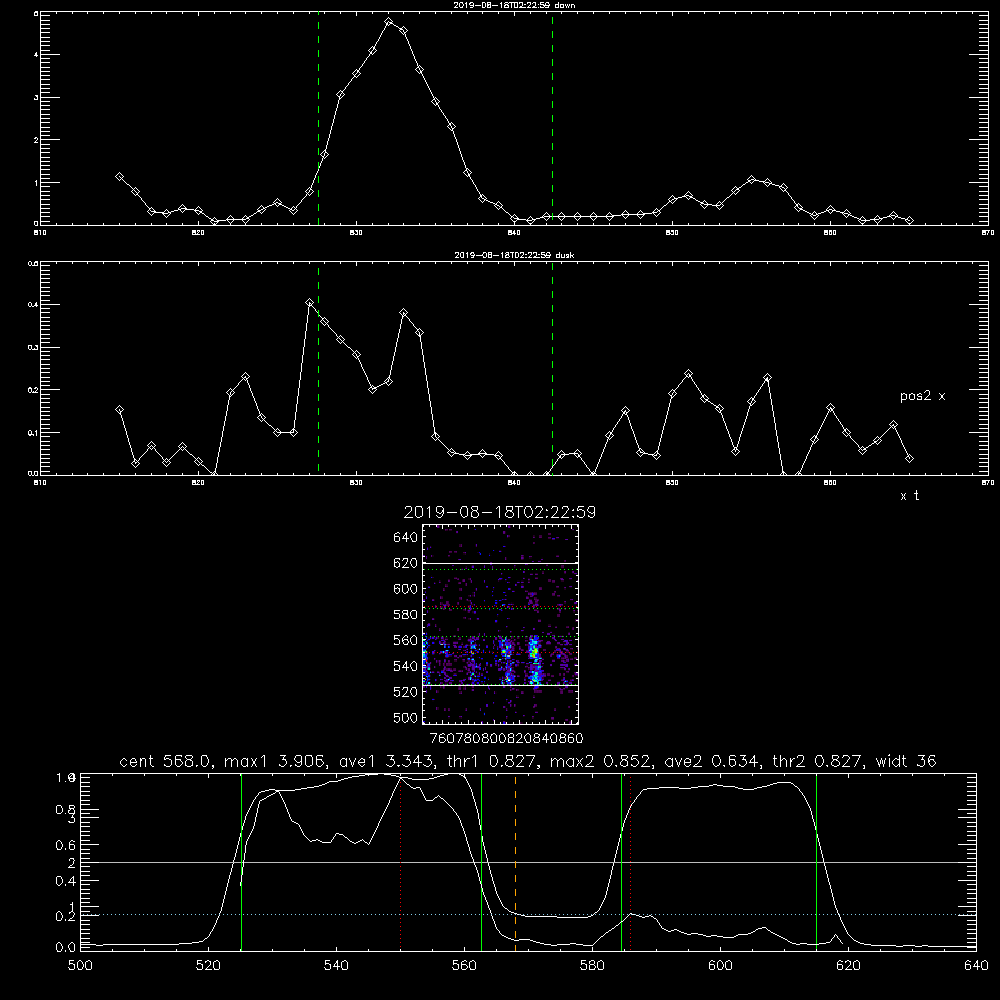Image resolution: width=1000 pixels, height=1000 pixels.
Task: Click the '500' x-axis label of profile plot
Action: [x=80, y=966]
